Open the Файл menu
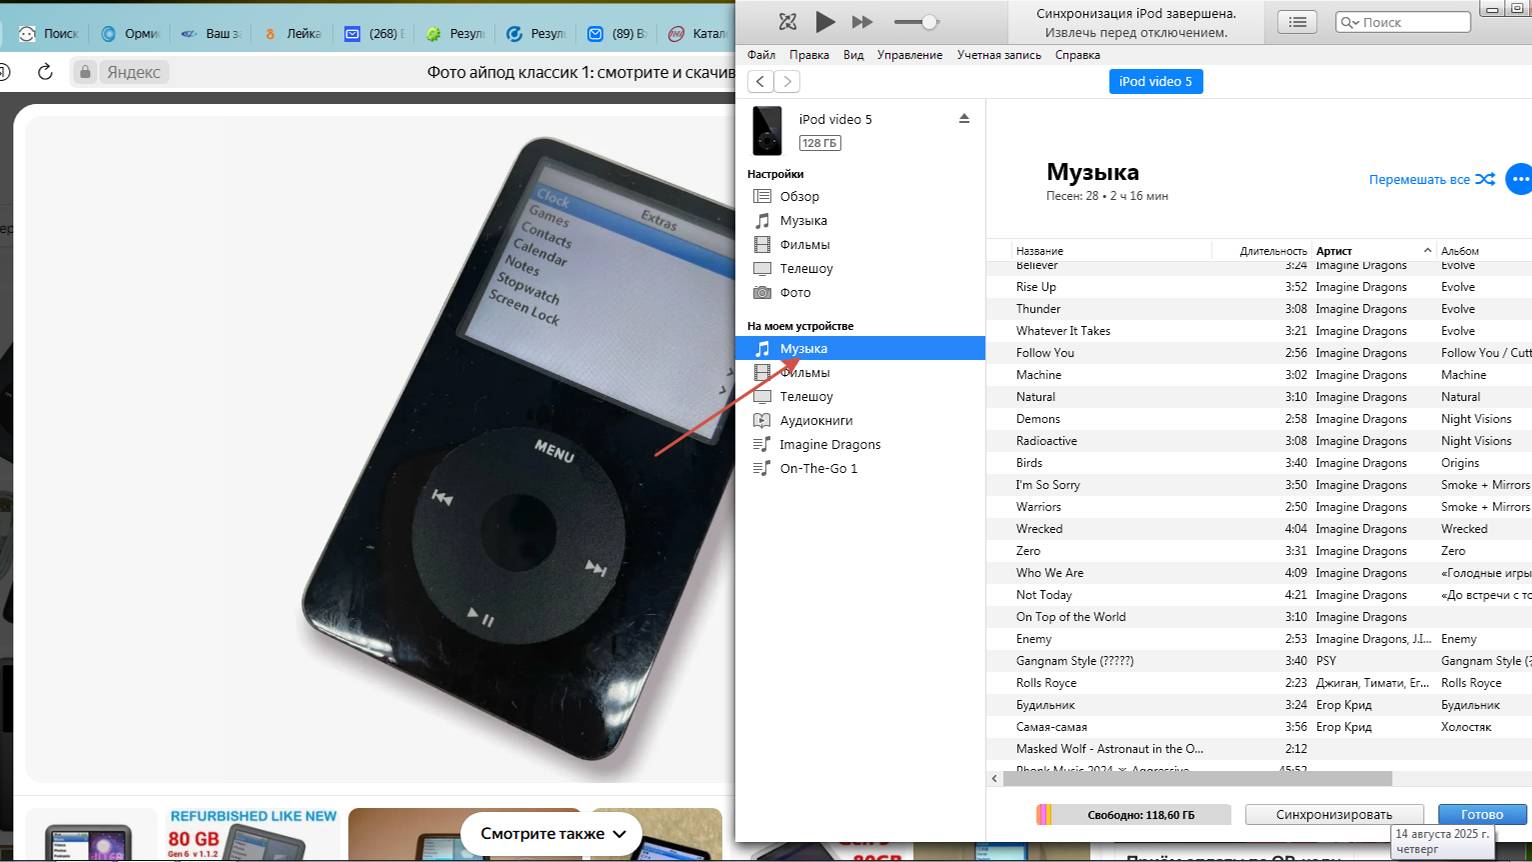 [761, 55]
